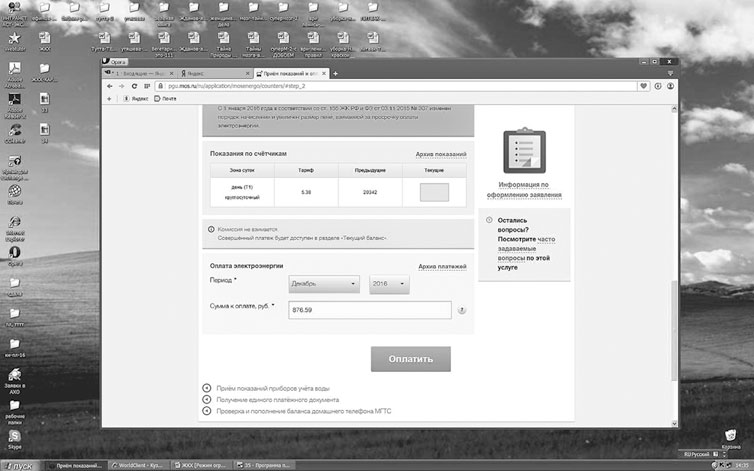Click the page vertical scrollbar thumb
The image size is (754, 471).
tap(674, 331)
